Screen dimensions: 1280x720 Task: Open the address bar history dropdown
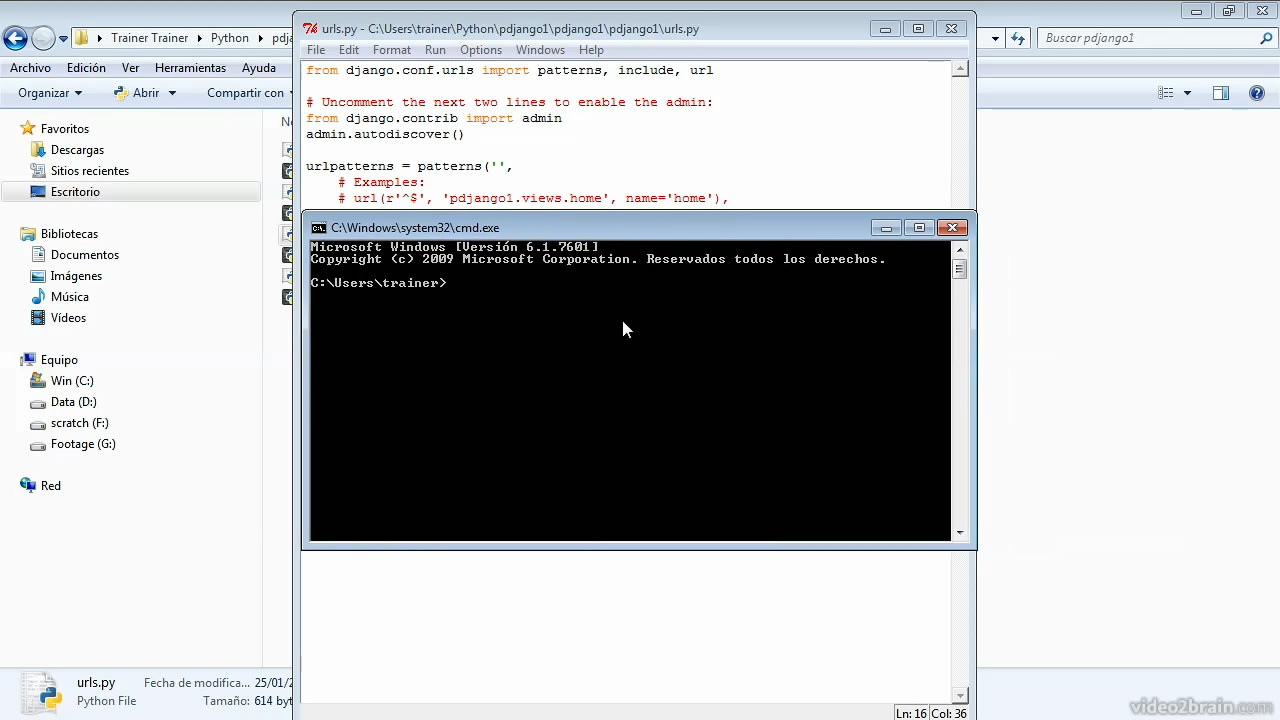(x=995, y=38)
